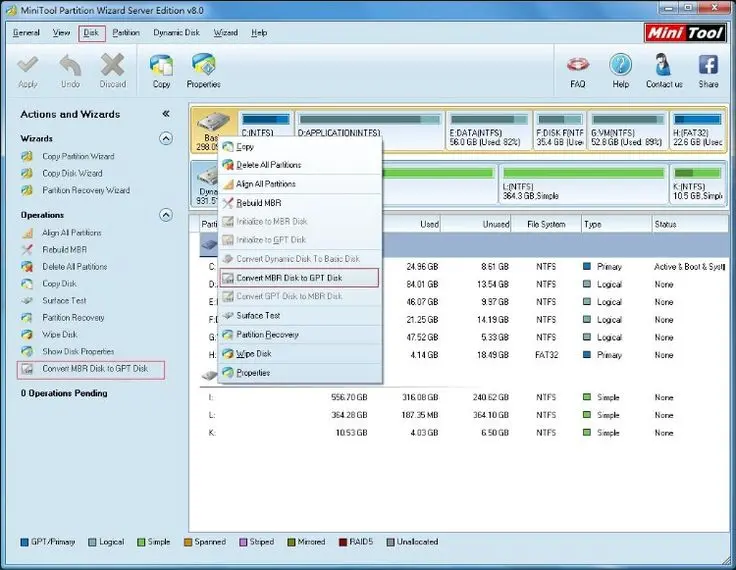Choose Rebuild MBR in context menu

pos(300,203)
